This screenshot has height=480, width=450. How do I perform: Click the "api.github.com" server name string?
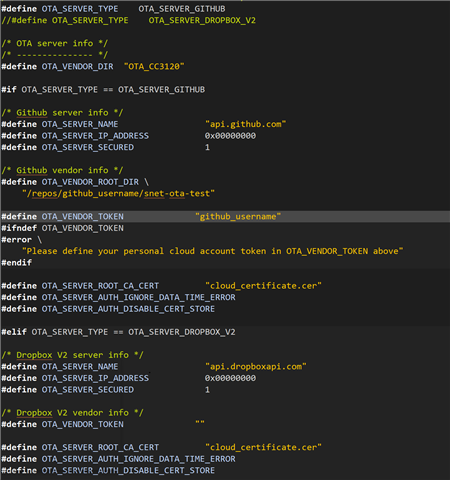coord(245,124)
